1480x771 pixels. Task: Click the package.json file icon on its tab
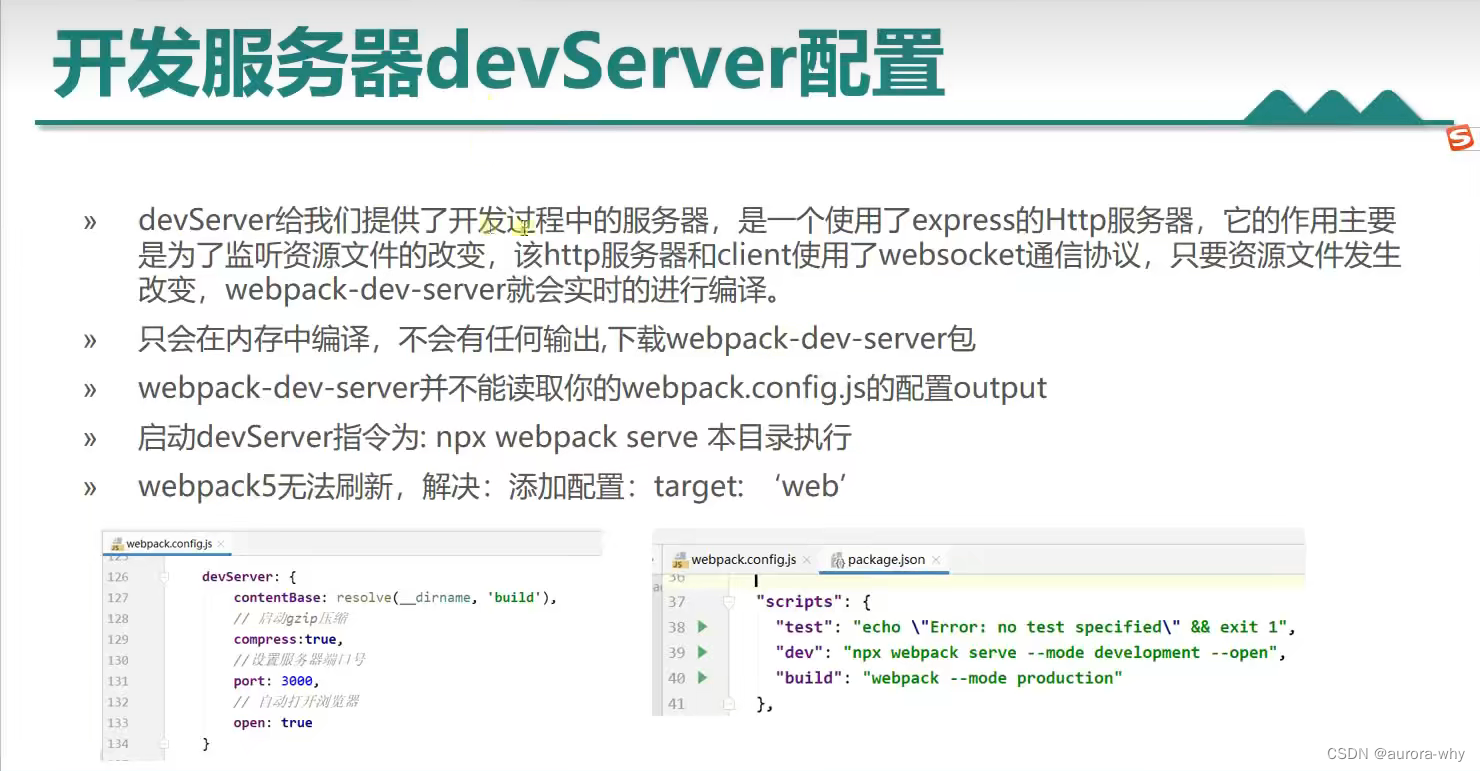[x=838, y=560]
